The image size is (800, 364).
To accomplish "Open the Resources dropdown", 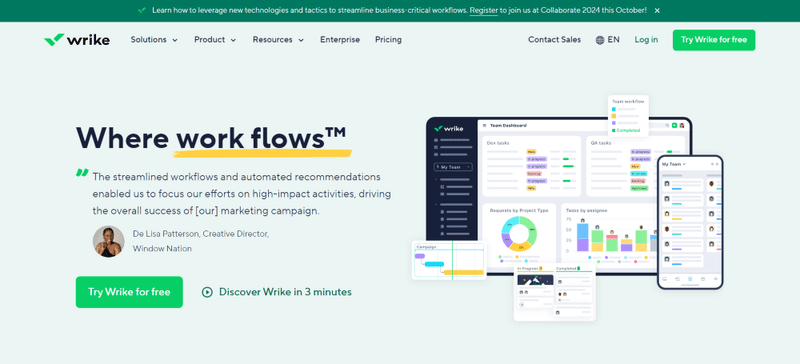I will [x=278, y=40].
